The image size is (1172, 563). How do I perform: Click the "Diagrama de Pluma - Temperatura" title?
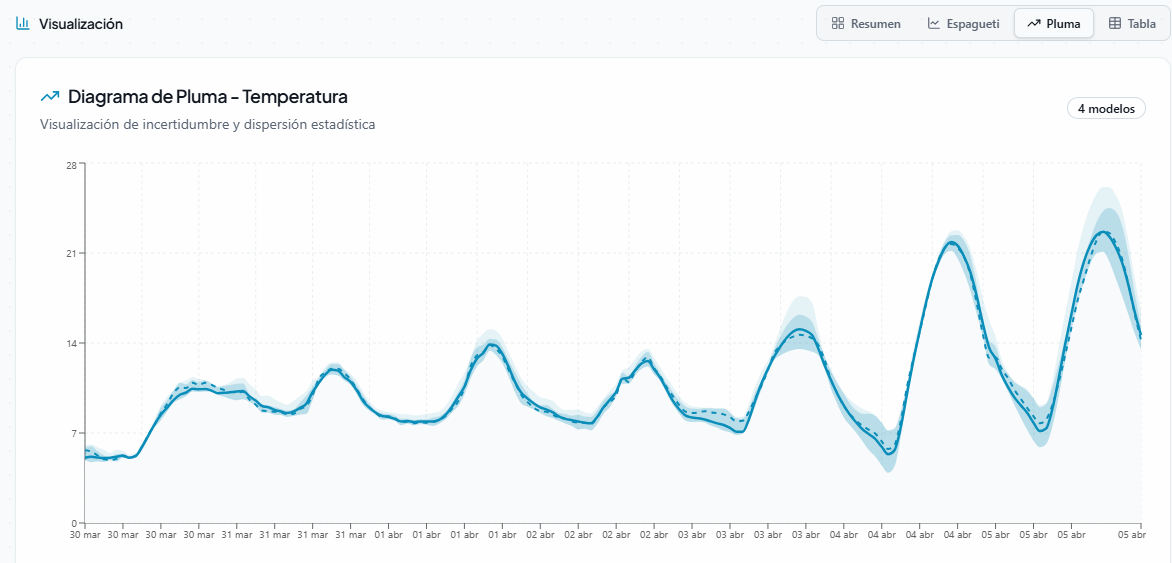208,97
